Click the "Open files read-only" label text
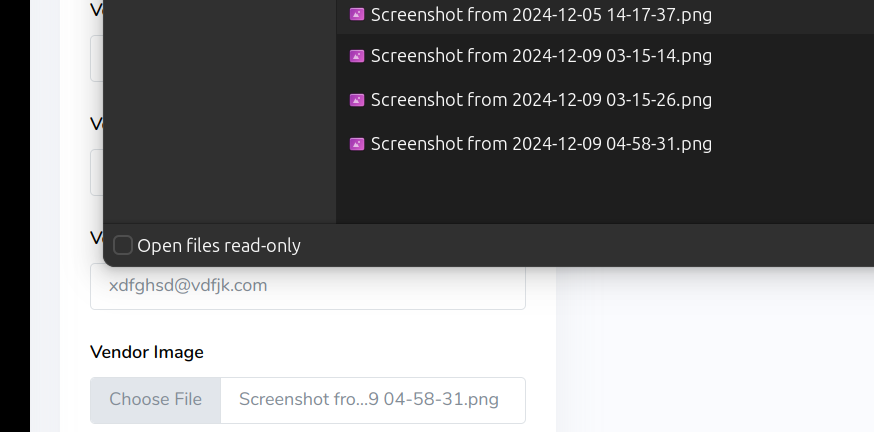The height and width of the screenshot is (432, 874). pyautogui.click(x=219, y=246)
